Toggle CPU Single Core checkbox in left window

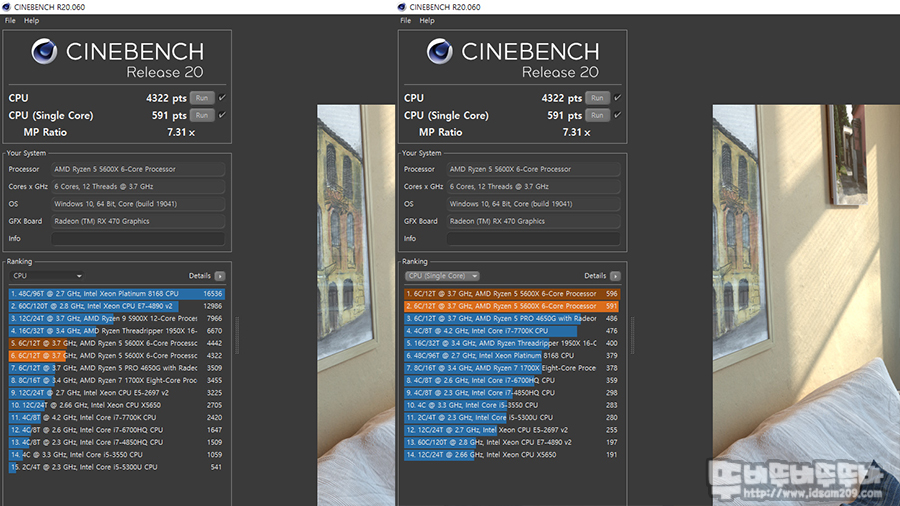click(x=222, y=115)
